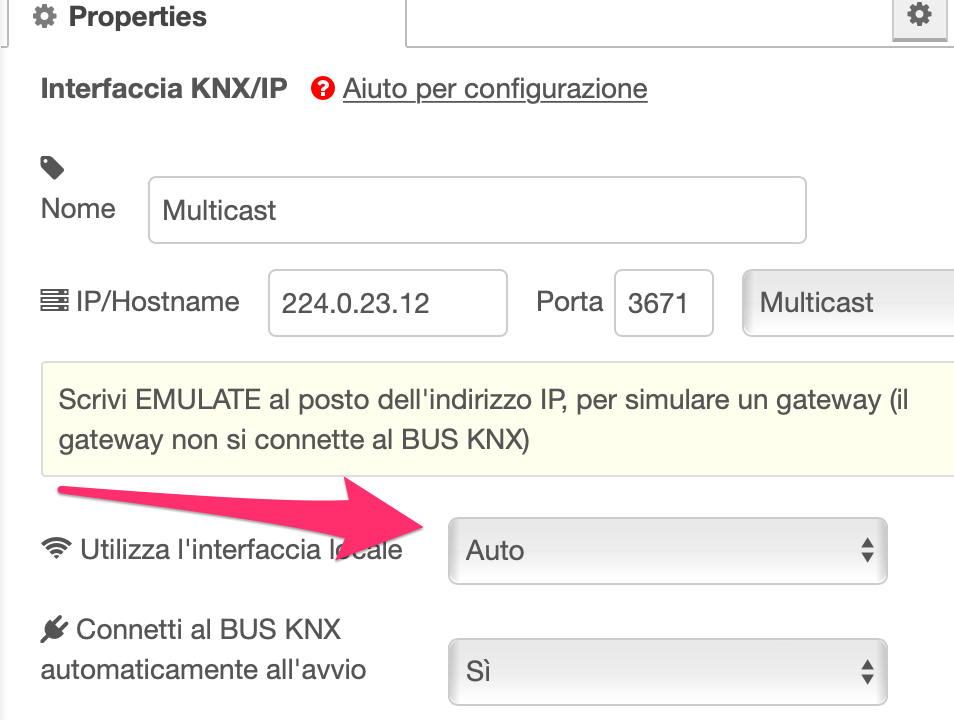Click the stepper arrows on the Sì dropdown
The width and height of the screenshot is (954, 720).
pos(869,671)
